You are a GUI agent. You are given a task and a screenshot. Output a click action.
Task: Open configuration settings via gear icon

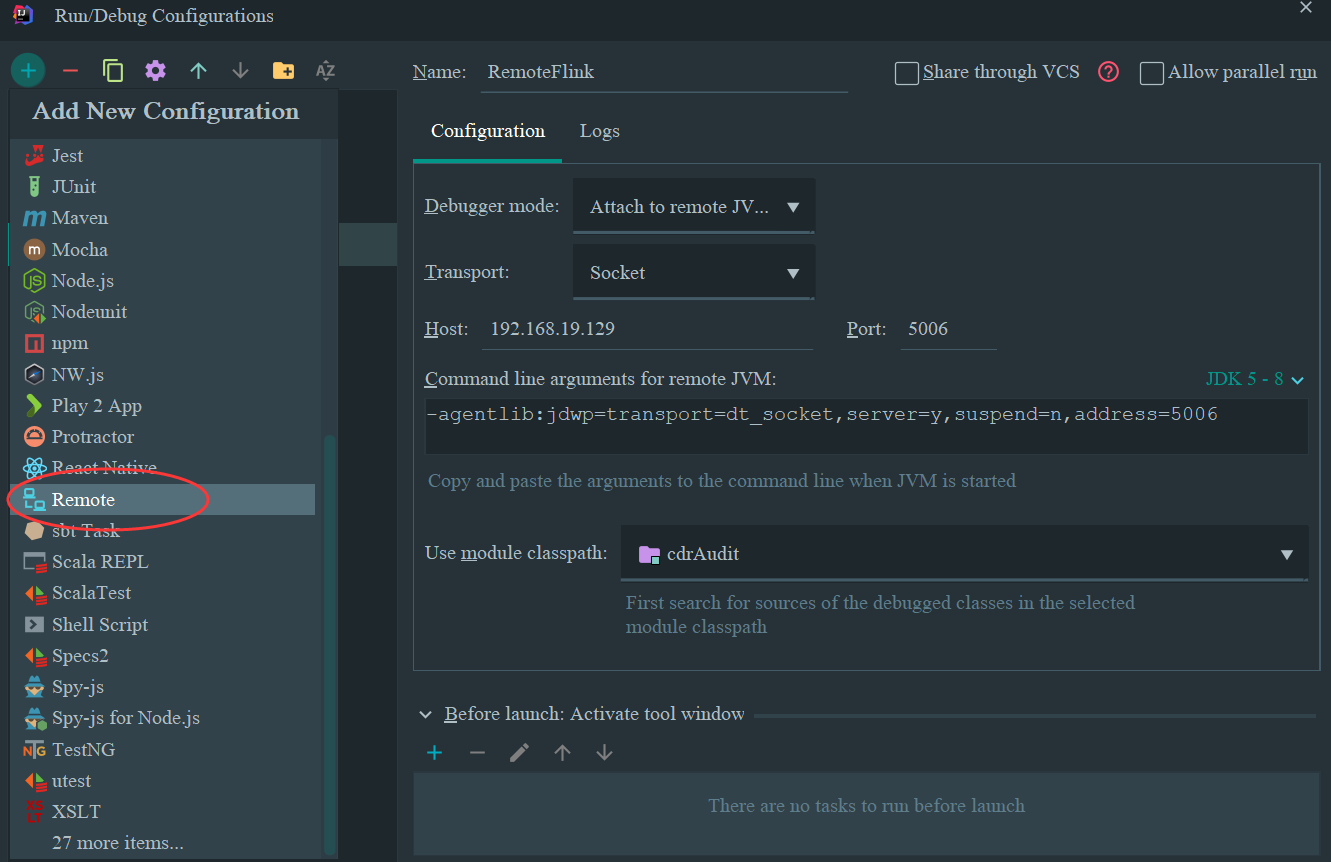click(x=156, y=70)
